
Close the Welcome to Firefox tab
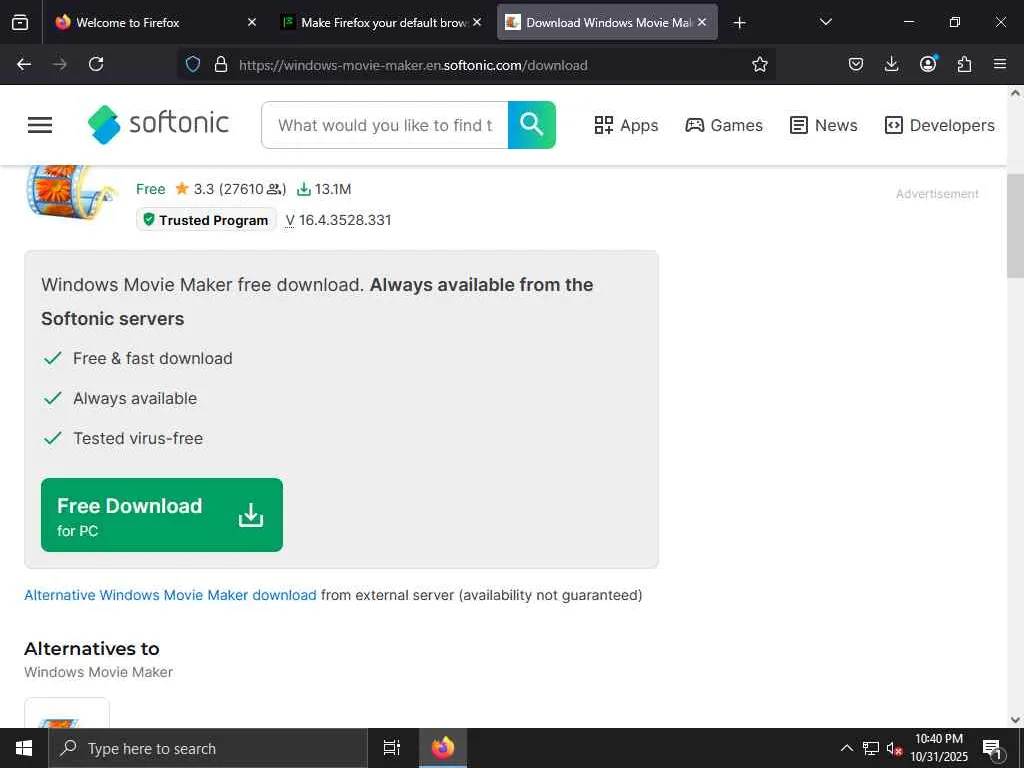[252, 22]
